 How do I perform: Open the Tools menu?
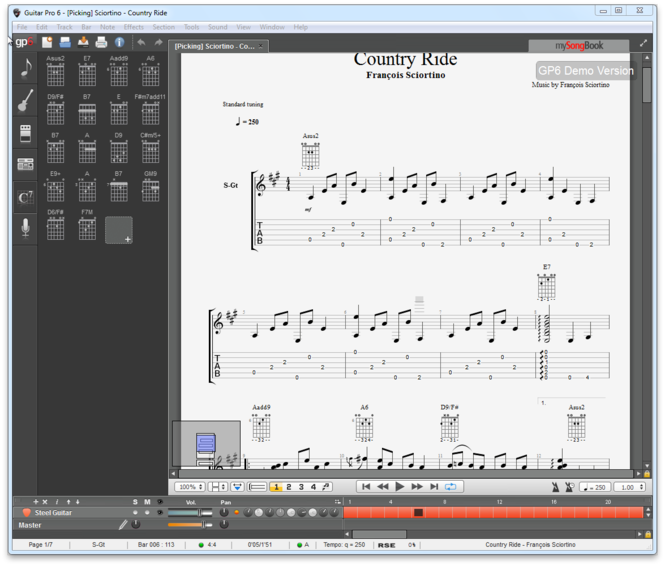click(x=191, y=27)
